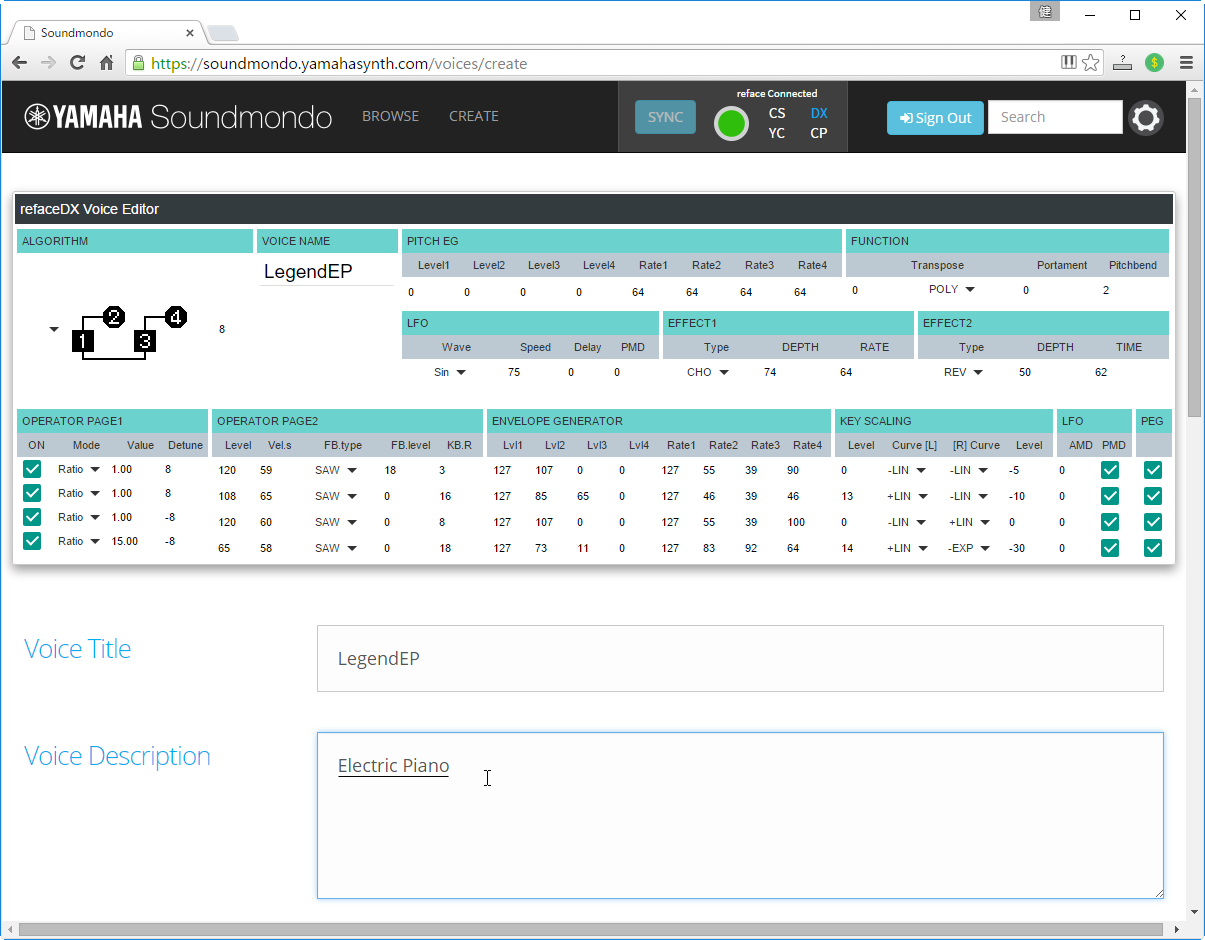Open the POLY mode dropdown

coord(952,290)
